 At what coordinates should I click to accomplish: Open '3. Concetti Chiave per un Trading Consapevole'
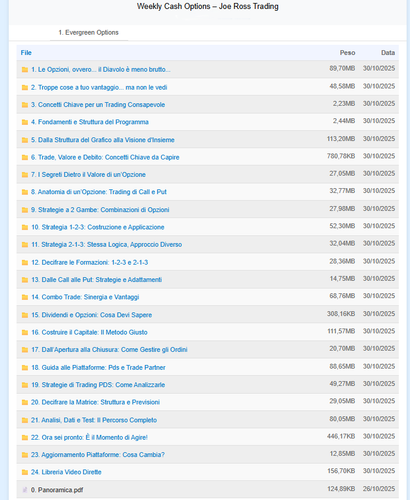coord(98,105)
